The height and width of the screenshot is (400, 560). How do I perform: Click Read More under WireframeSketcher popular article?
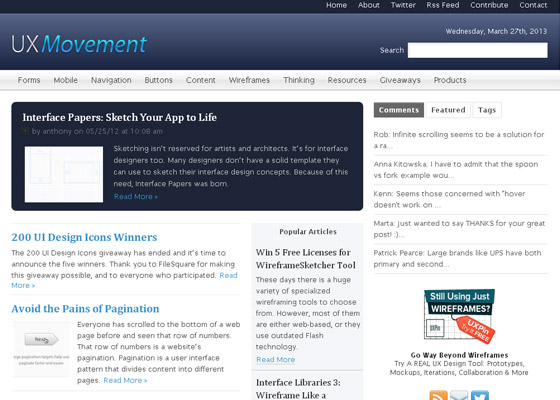tap(275, 359)
